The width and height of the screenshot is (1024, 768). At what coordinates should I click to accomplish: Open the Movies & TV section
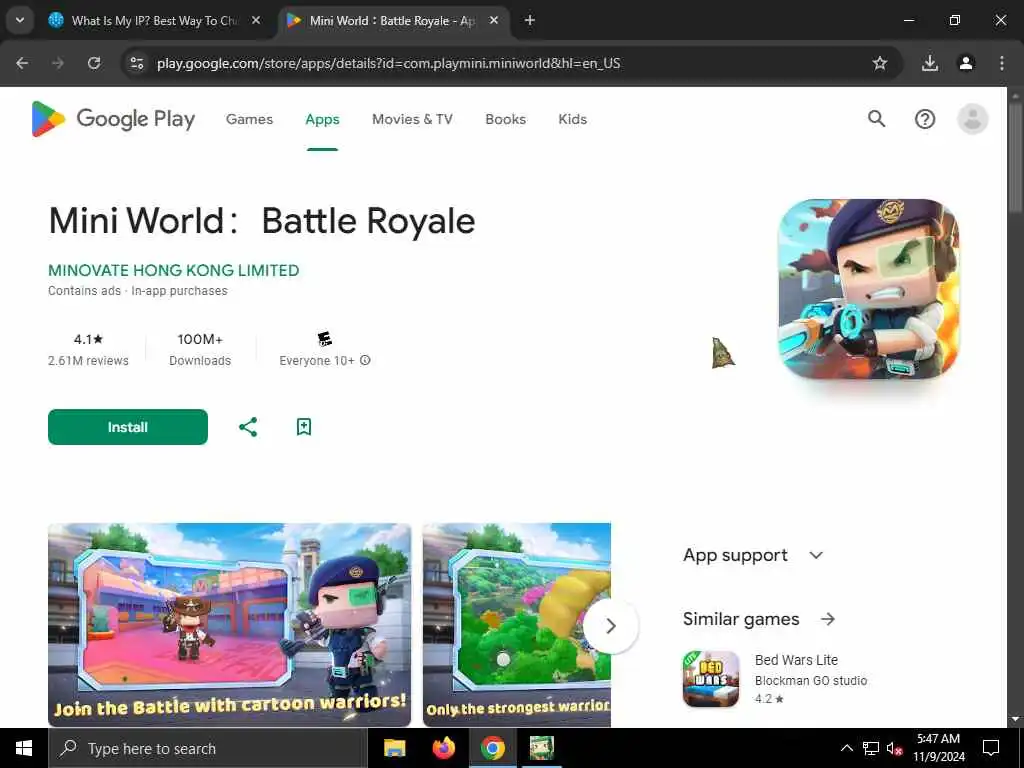pyautogui.click(x=412, y=119)
